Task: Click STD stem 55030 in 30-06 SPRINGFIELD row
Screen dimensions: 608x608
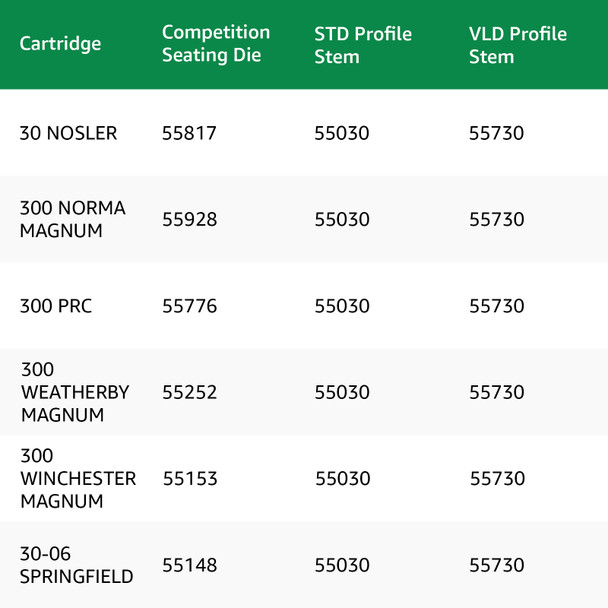Action: pos(342,566)
